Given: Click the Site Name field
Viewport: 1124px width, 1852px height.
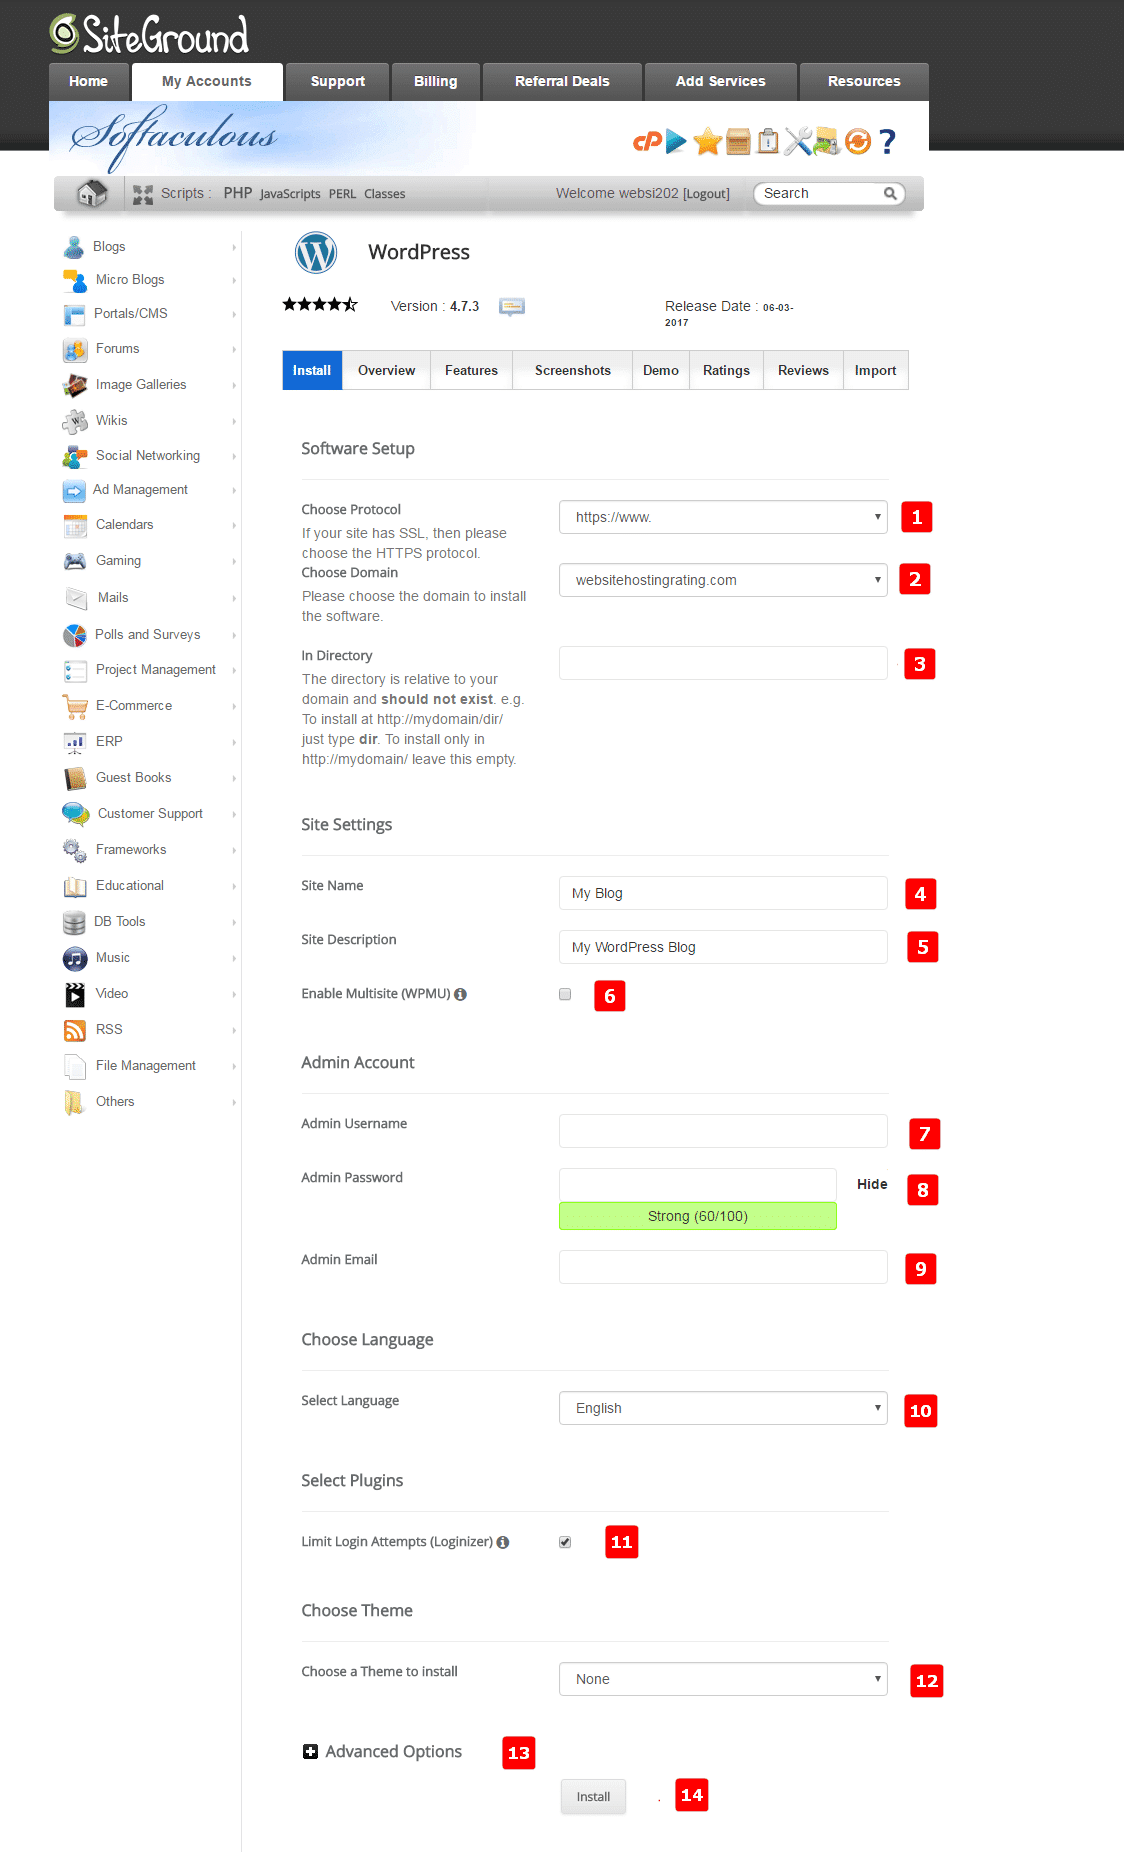Looking at the screenshot, I should 723,893.
